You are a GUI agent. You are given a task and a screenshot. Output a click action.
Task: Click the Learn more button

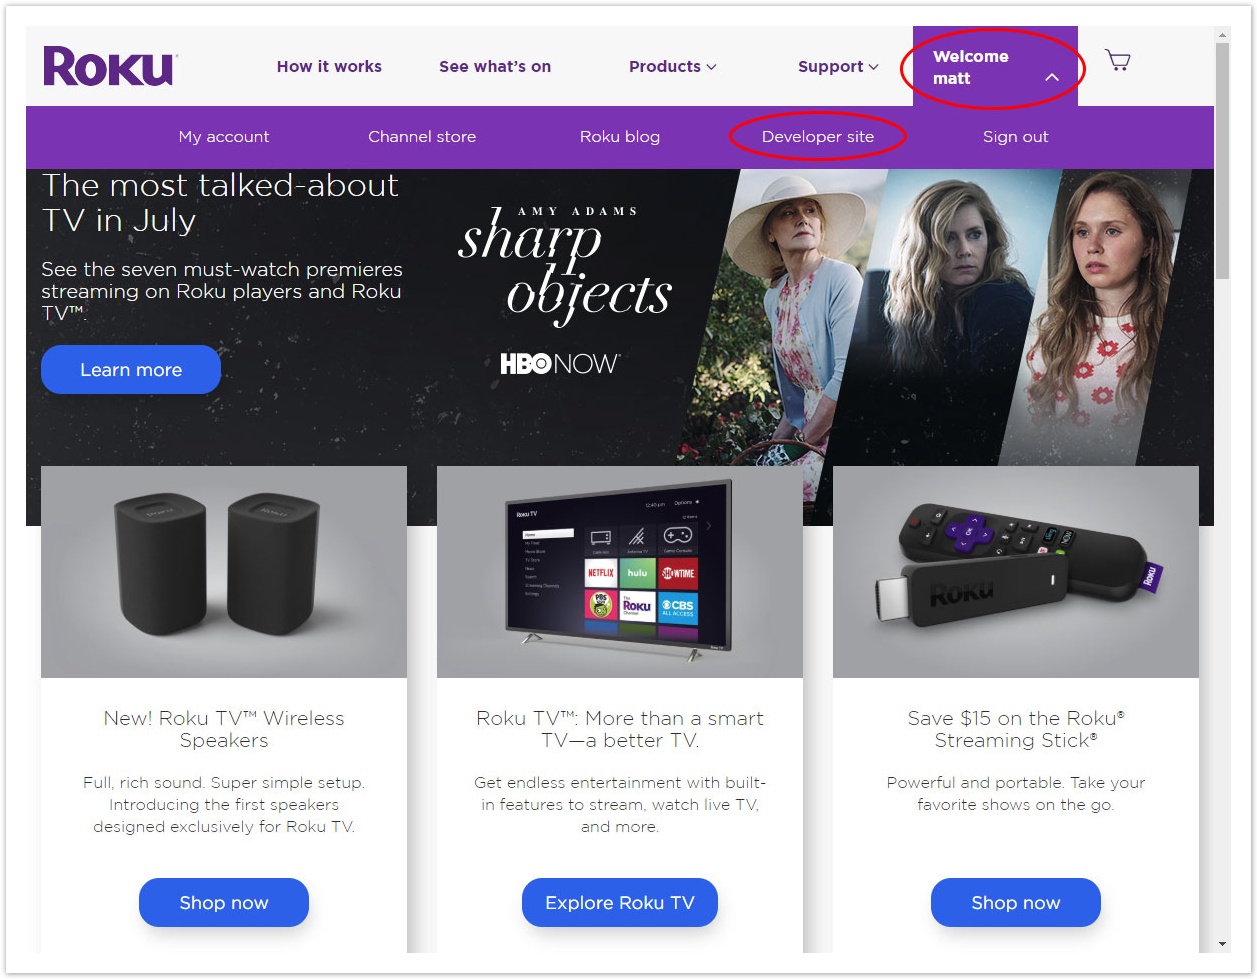click(x=131, y=370)
